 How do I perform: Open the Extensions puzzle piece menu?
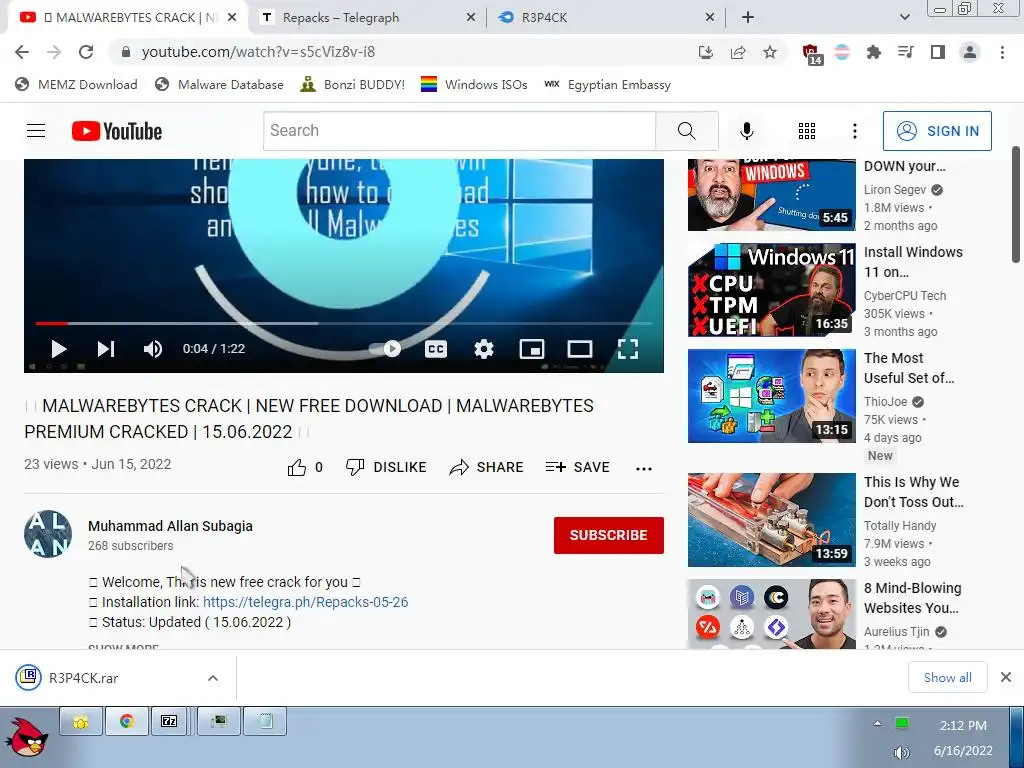(x=873, y=52)
